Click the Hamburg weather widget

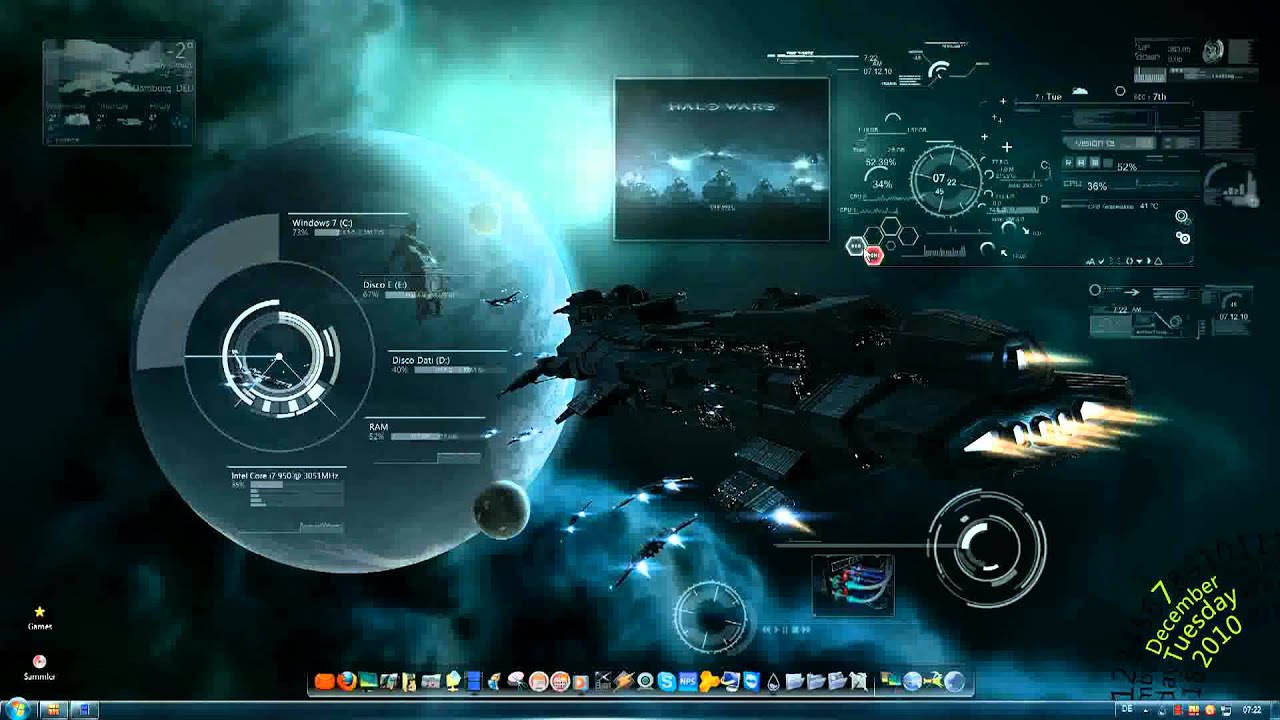click(119, 91)
